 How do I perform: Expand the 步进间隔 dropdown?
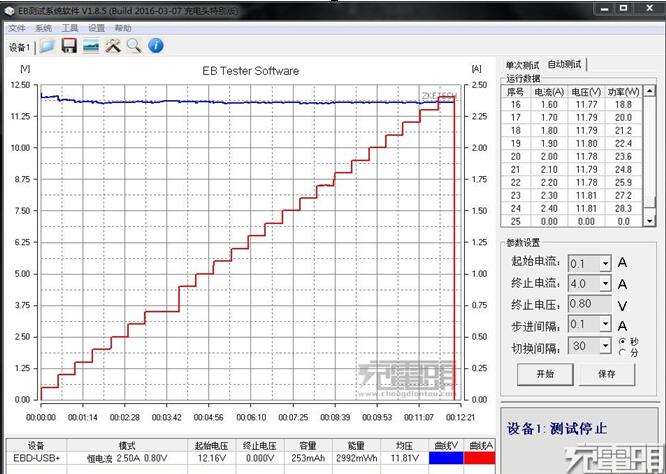click(x=605, y=326)
